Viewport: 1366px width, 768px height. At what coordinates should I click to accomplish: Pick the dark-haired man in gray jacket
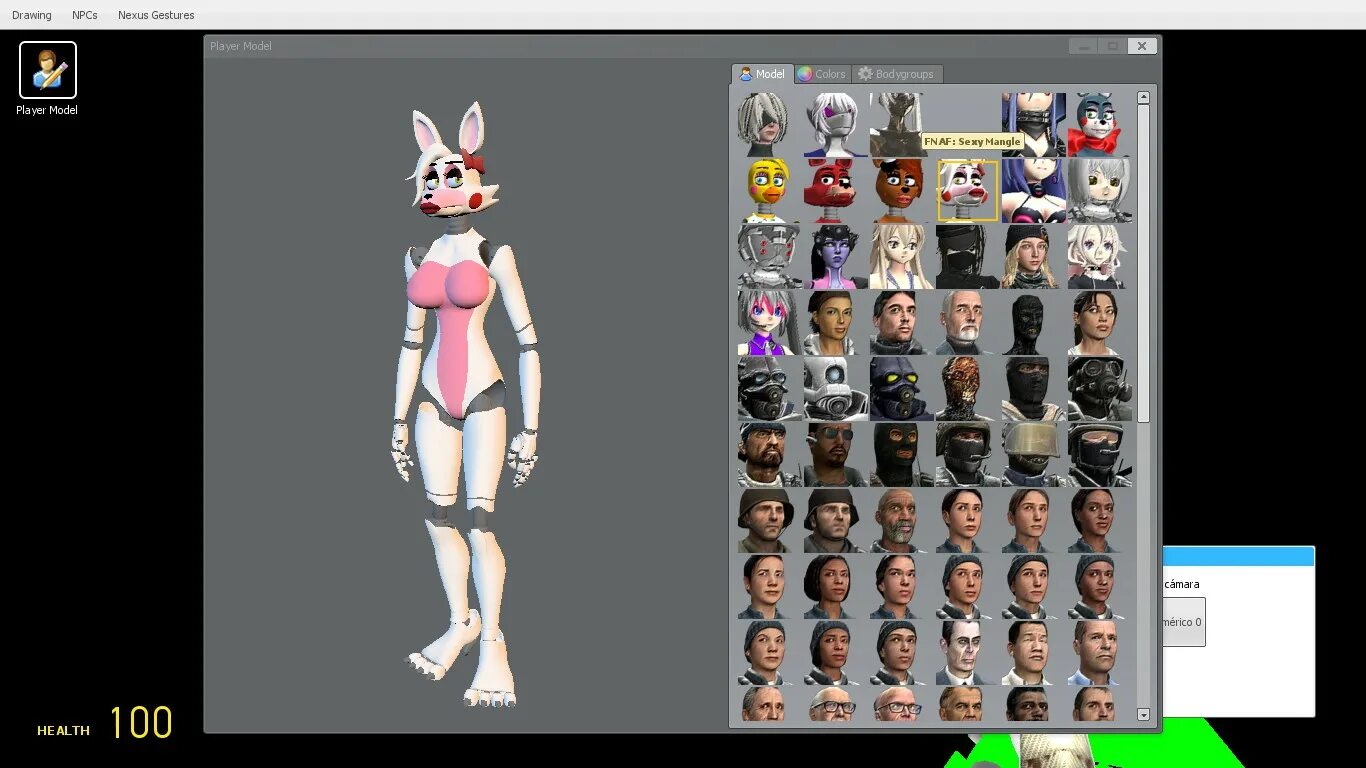pyautogui.click(x=901, y=322)
